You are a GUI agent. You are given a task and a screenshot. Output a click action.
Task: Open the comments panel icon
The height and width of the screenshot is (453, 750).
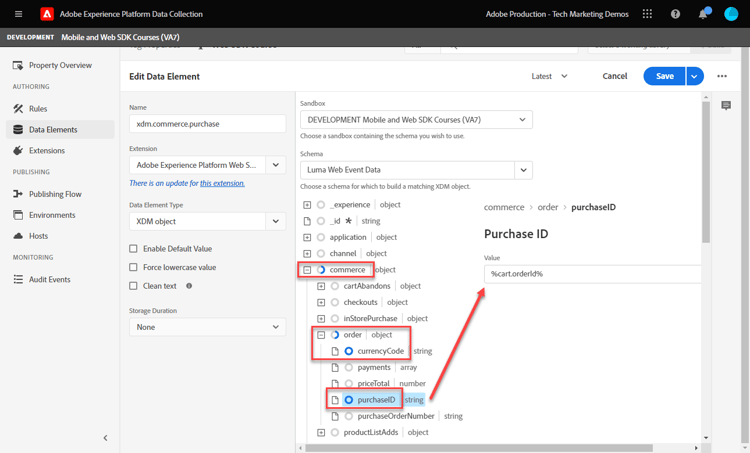tap(726, 105)
